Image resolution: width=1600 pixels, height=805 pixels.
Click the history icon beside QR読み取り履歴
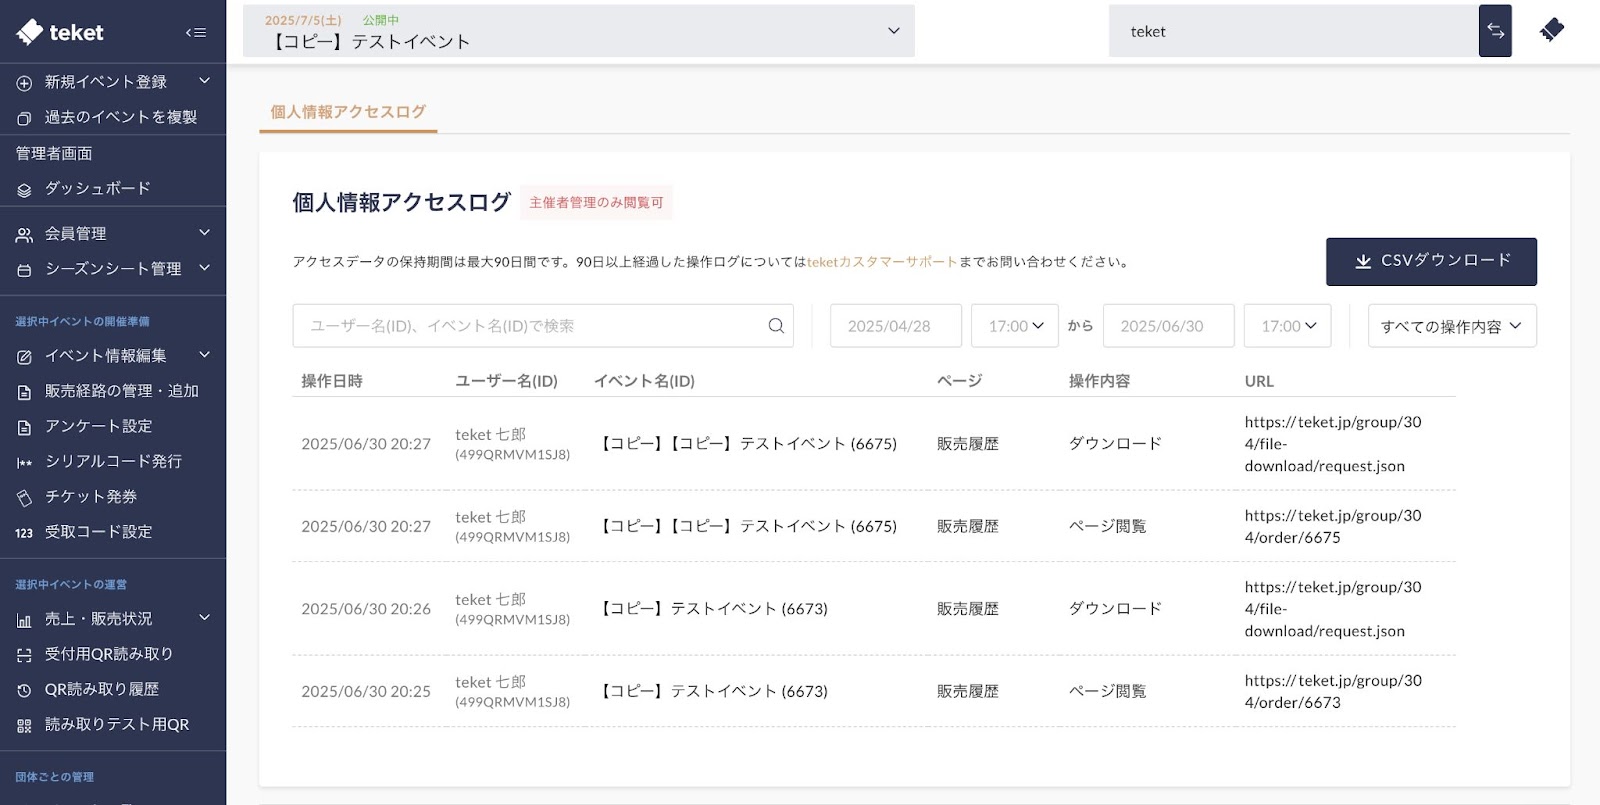(24, 690)
